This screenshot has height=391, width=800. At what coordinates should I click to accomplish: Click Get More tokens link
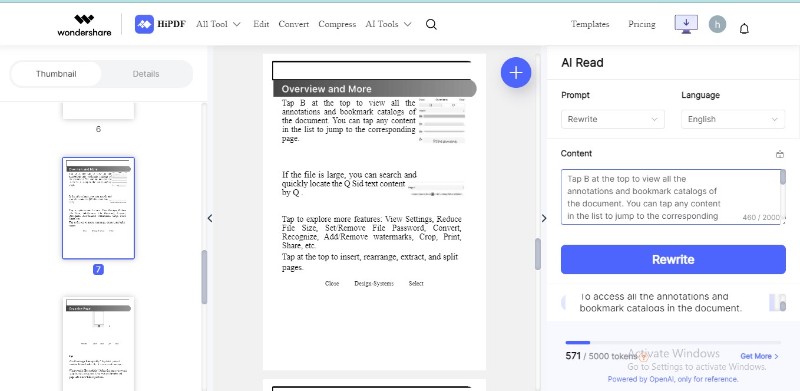[759, 356]
